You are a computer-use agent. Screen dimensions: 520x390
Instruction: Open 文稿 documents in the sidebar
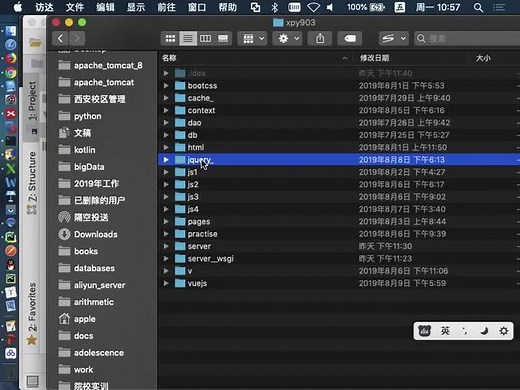75,133
